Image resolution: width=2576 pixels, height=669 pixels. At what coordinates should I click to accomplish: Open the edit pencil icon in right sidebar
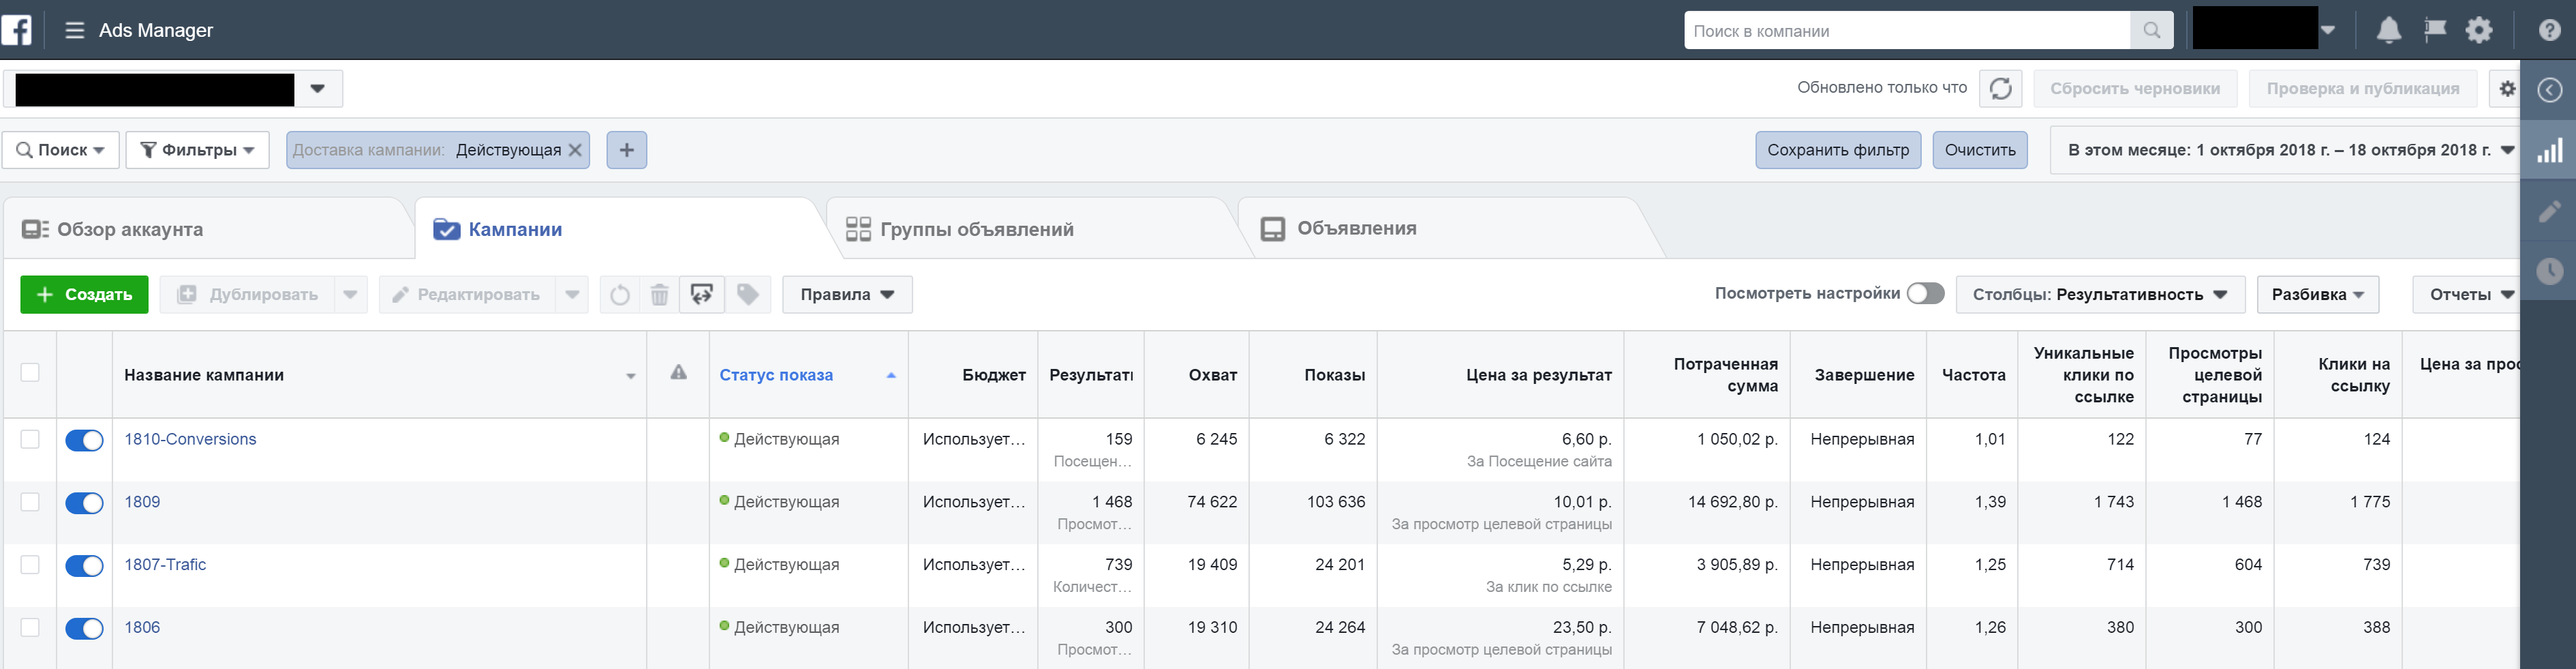2549,211
